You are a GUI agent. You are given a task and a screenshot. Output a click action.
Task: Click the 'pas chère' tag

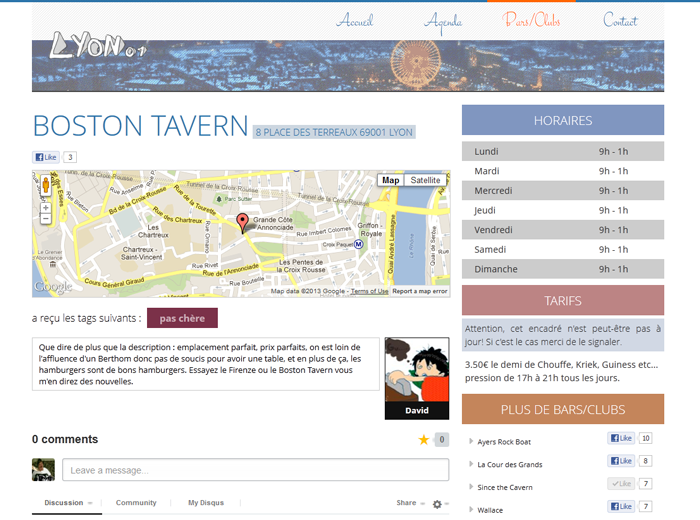[x=182, y=318]
